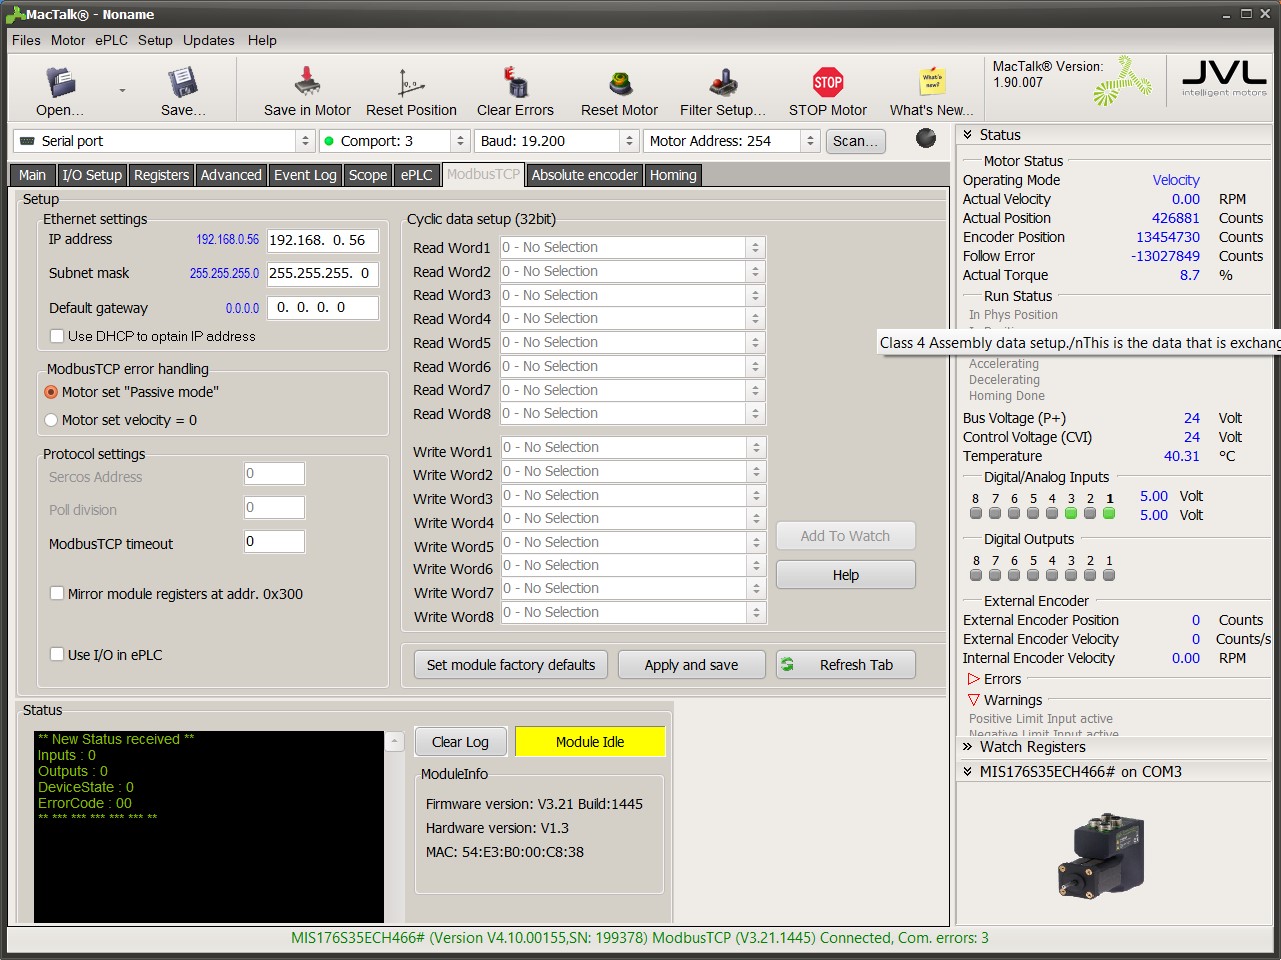Click digital output 1 indicator LED

click(x=1109, y=575)
